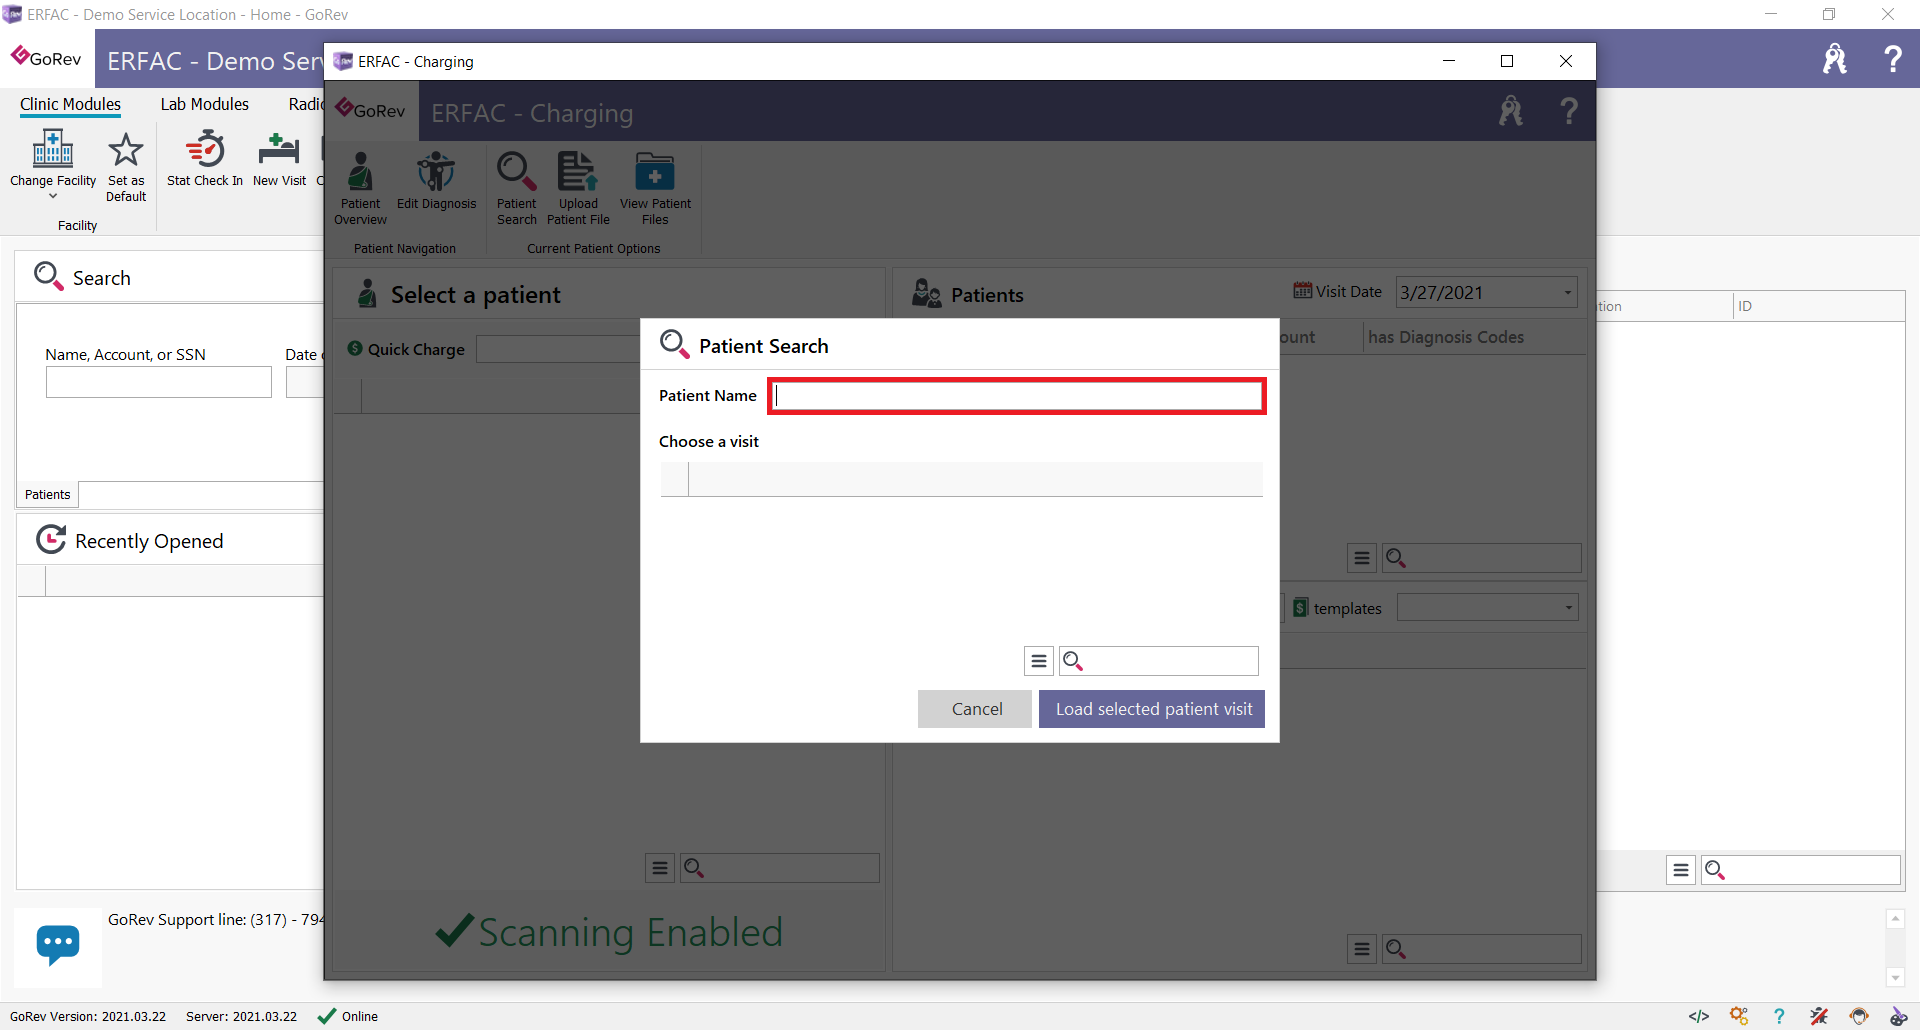Click user figure icon in Charging header
This screenshot has width=1920, height=1030.
(1510, 111)
